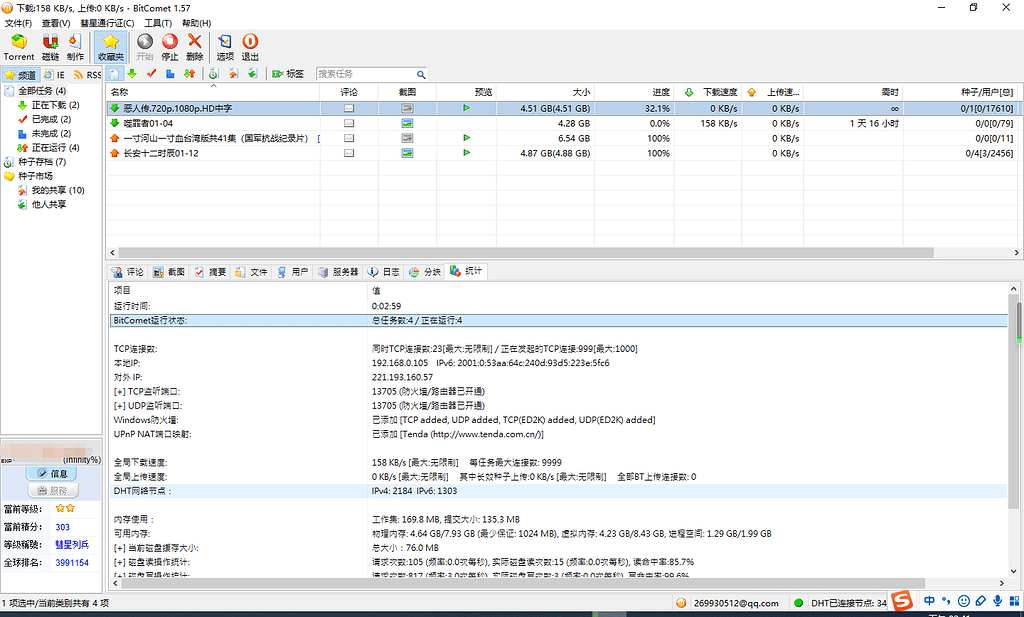Open the 帮助(H) menu

point(197,23)
